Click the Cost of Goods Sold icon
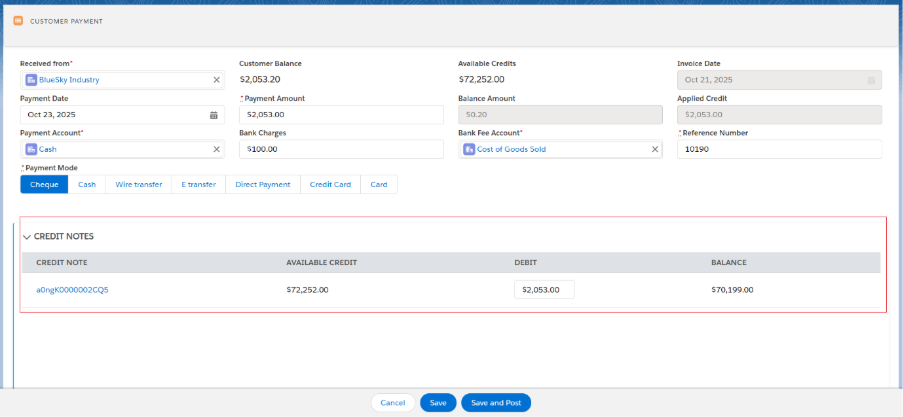This screenshot has width=903, height=417. pos(470,149)
